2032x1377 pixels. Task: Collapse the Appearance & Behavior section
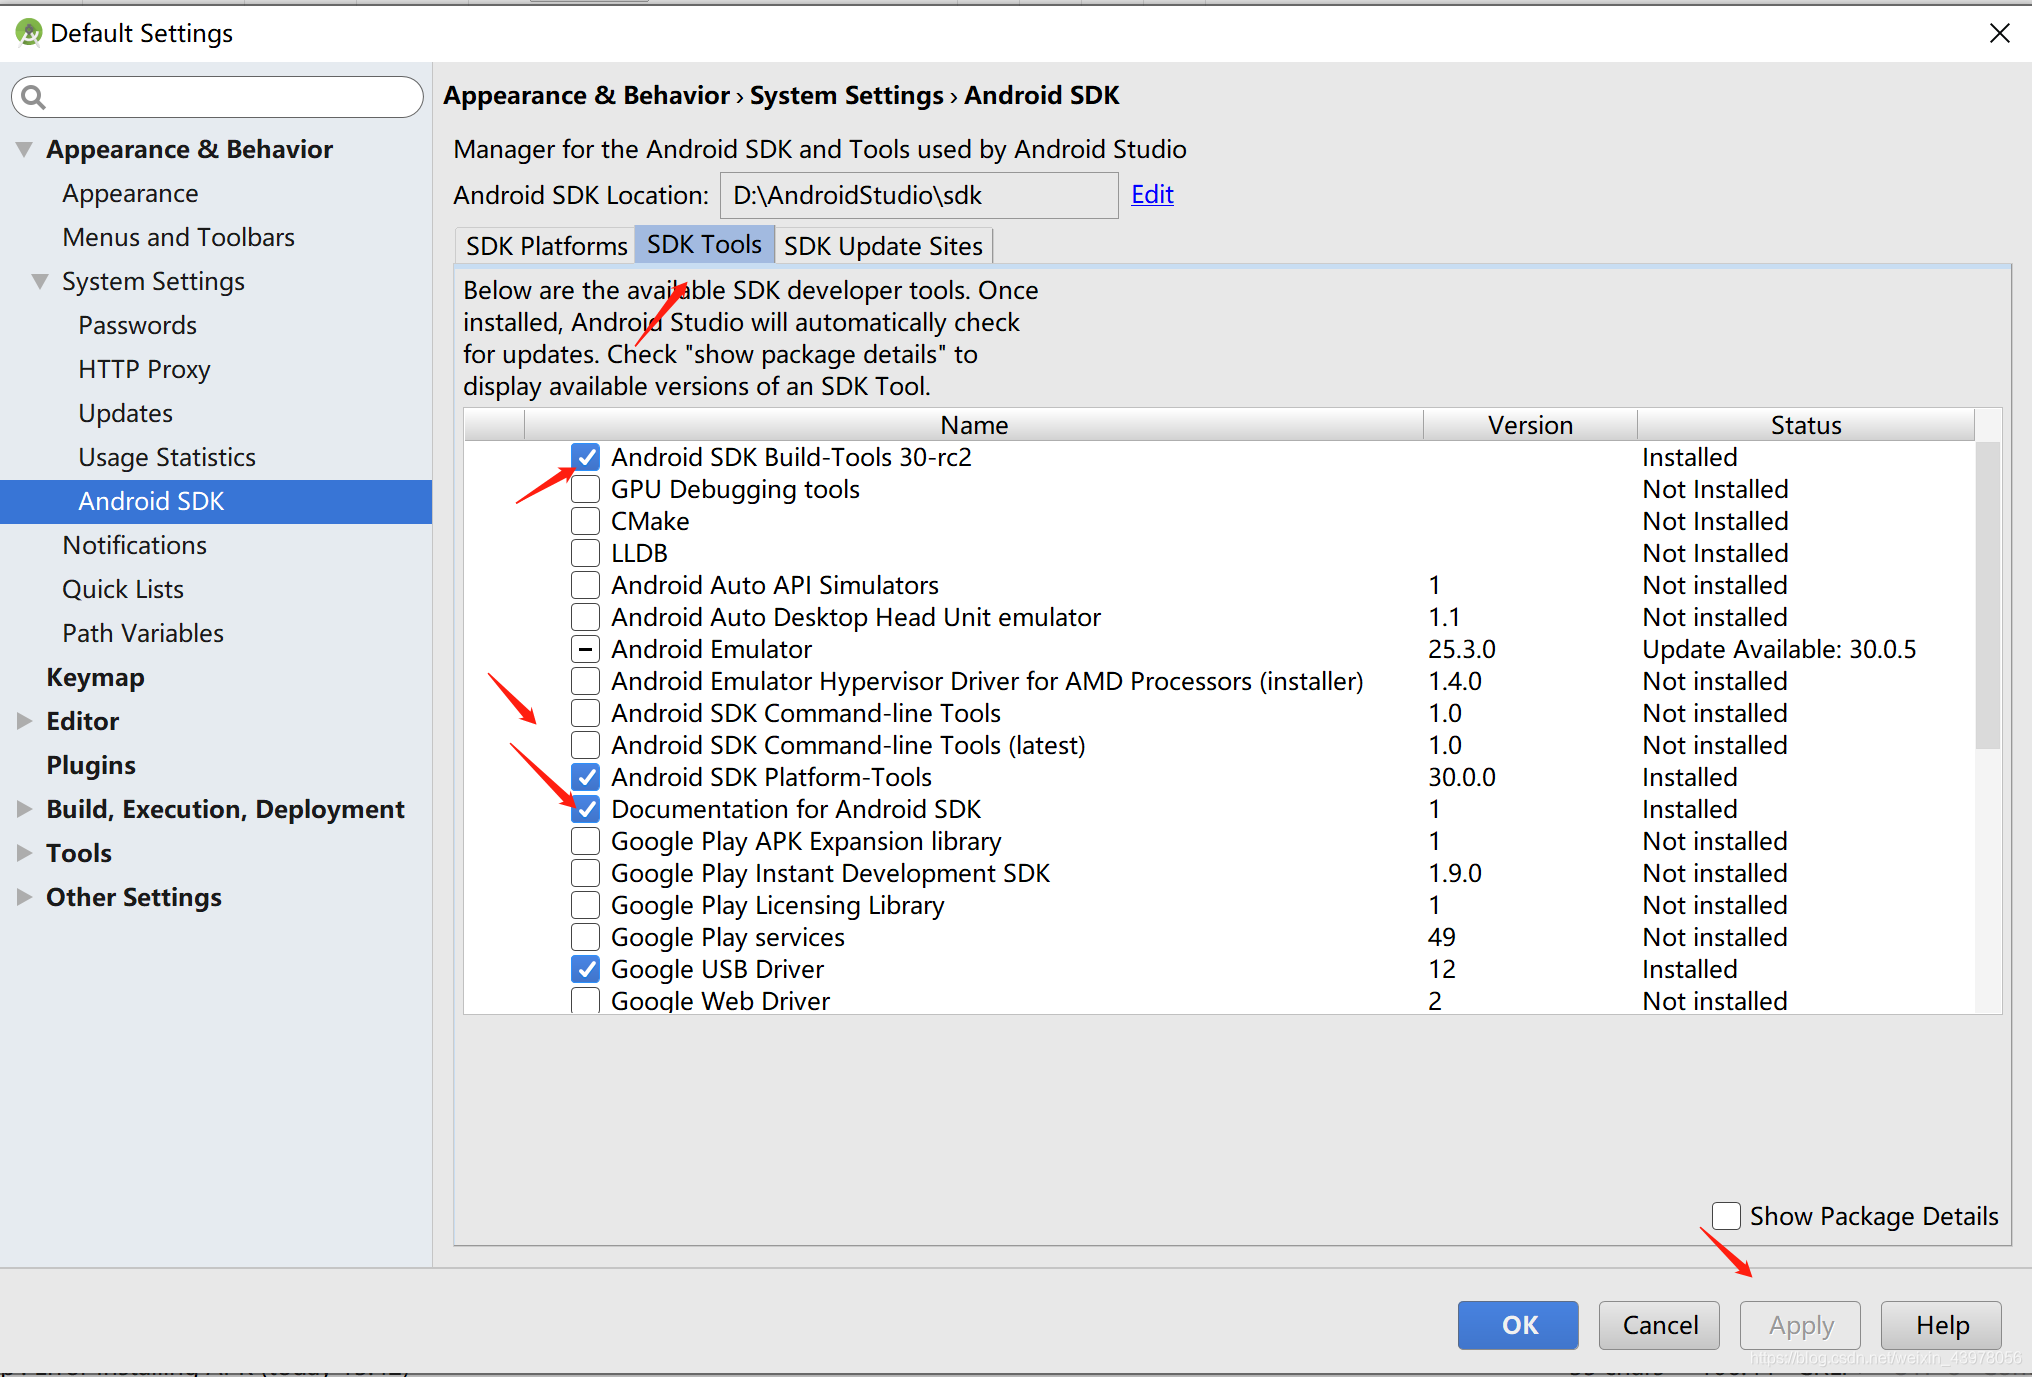[23, 148]
